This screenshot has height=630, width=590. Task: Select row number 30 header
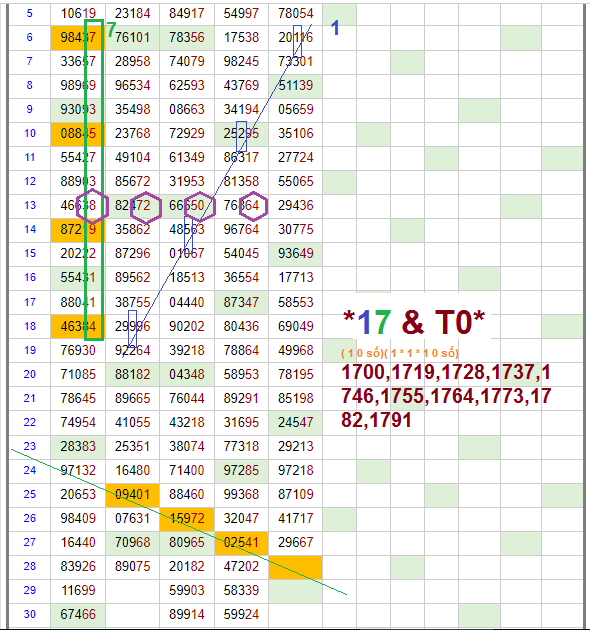pyautogui.click(x=30, y=614)
